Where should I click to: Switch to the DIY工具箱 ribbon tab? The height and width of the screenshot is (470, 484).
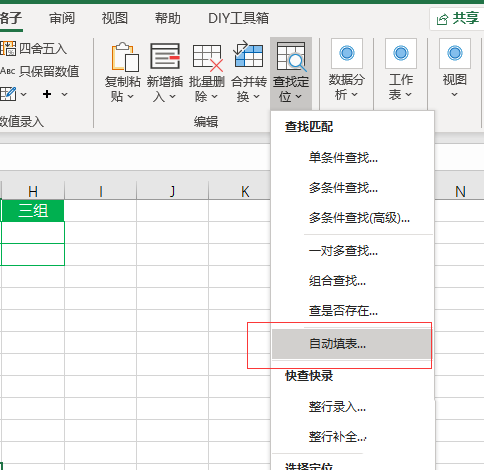coord(238,18)
